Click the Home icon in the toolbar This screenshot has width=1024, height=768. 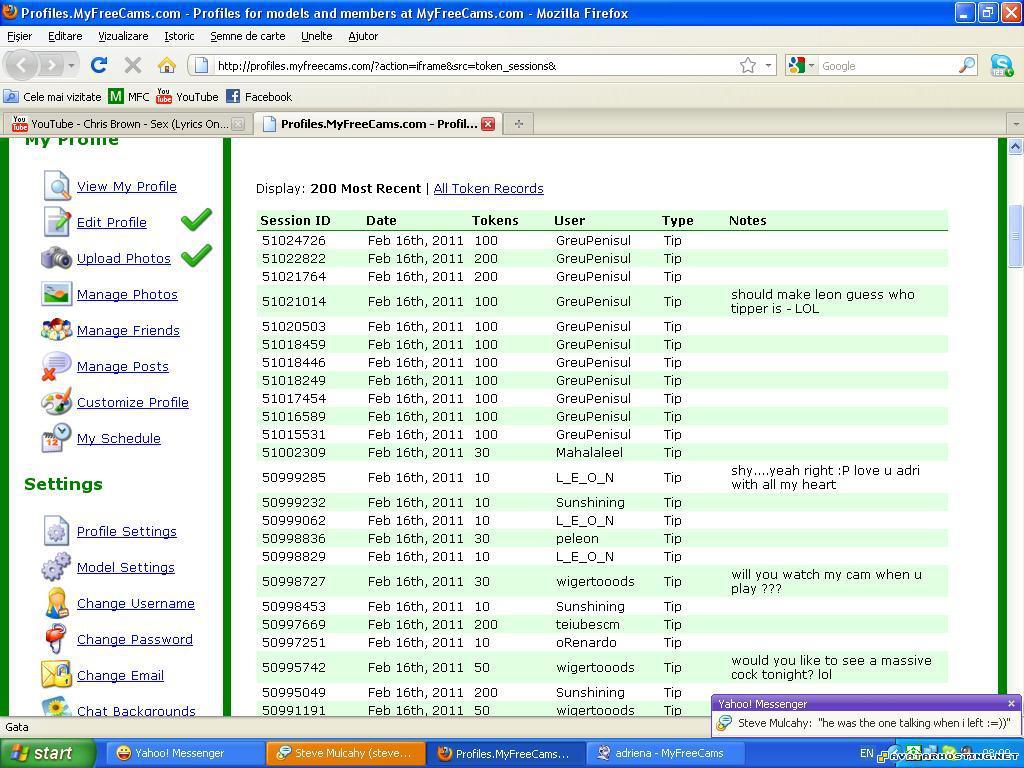click(166, 65)
